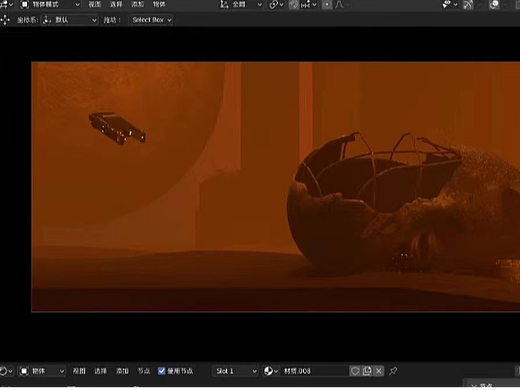Screen dimensions: 520x390
Task: Open the Slot 1 material slot dropdown
Action: pos(235,371)
